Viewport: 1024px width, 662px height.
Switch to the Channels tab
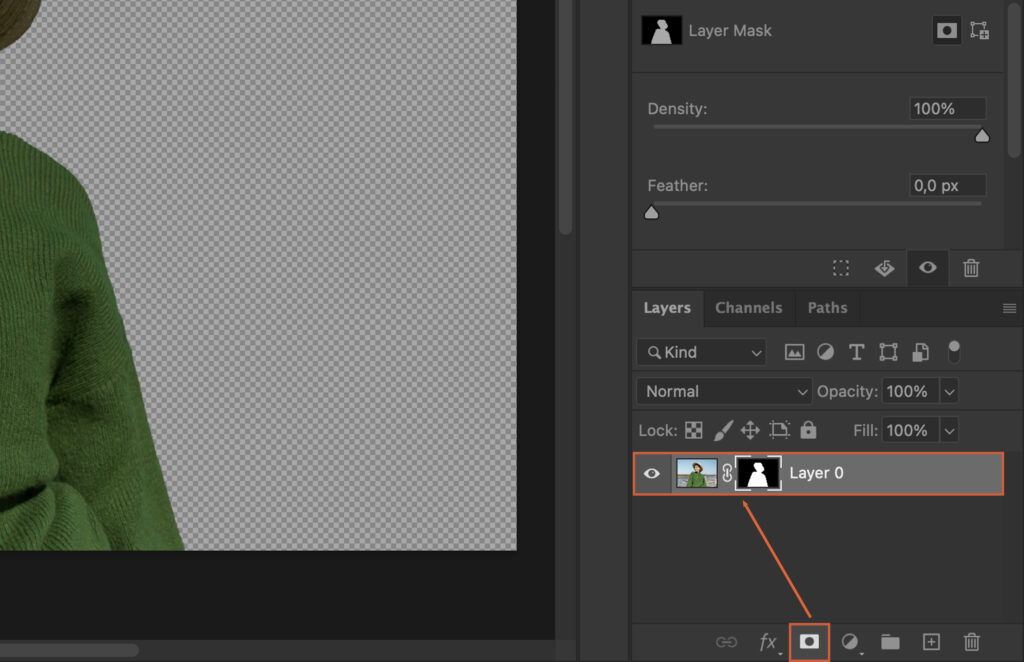pyautogui.click(x=748, y=308)
